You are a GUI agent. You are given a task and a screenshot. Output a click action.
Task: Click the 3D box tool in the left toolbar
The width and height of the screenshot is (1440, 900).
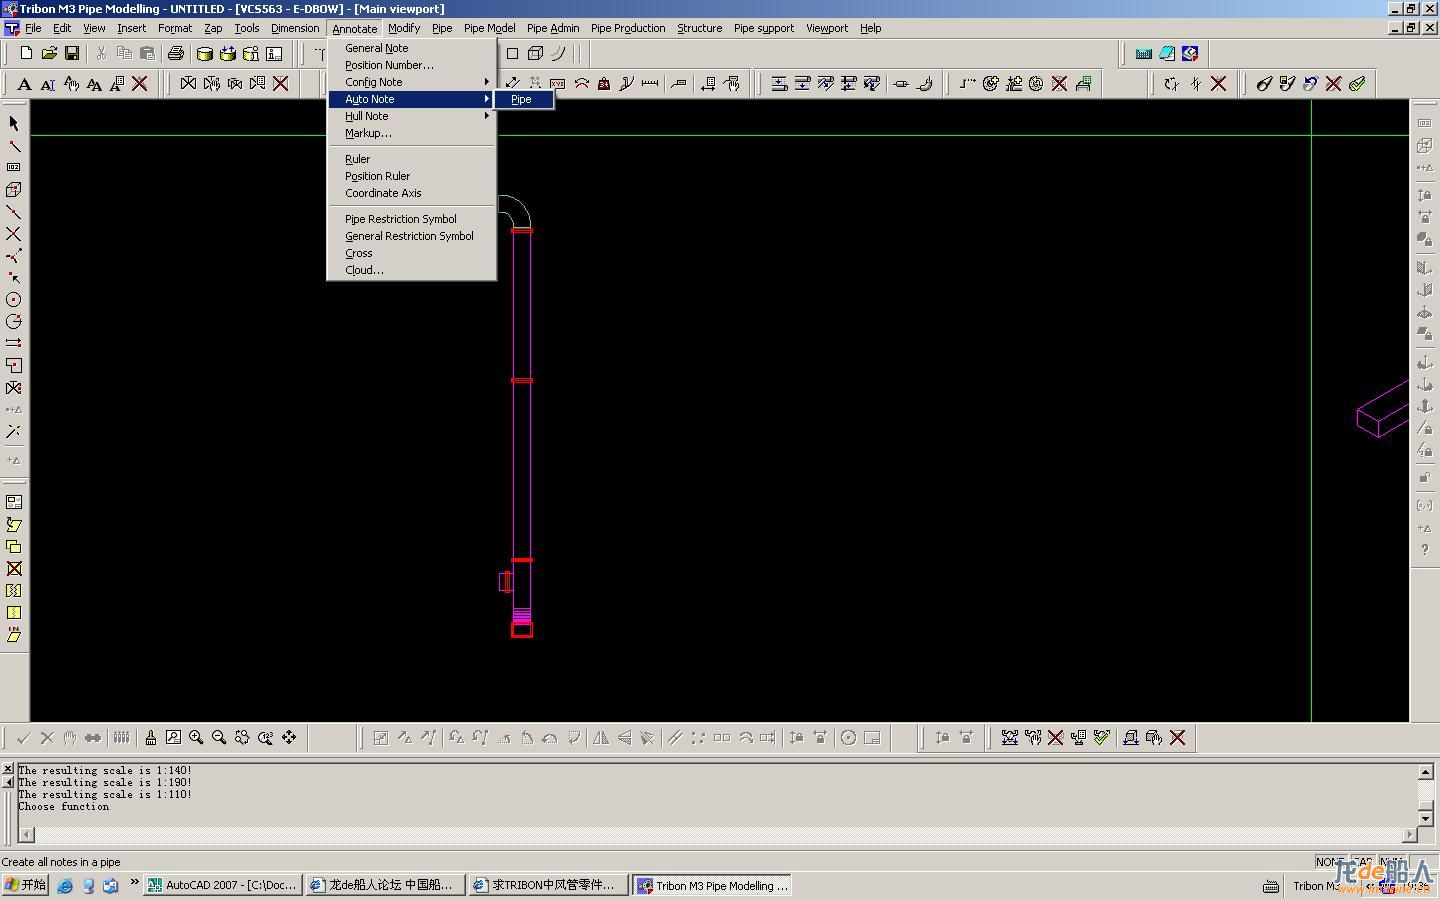(x=14, y=189)
